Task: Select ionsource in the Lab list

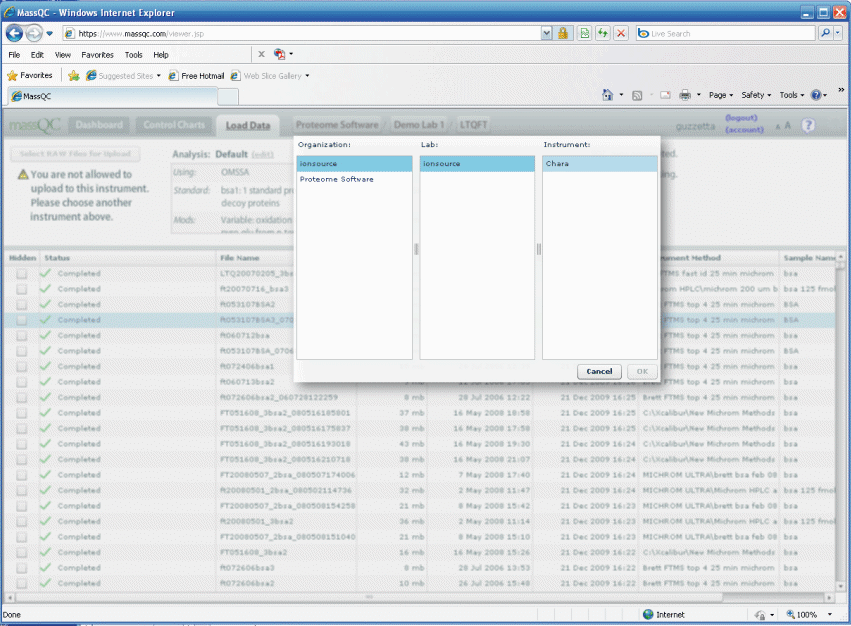Action: [x=477, y=163]
